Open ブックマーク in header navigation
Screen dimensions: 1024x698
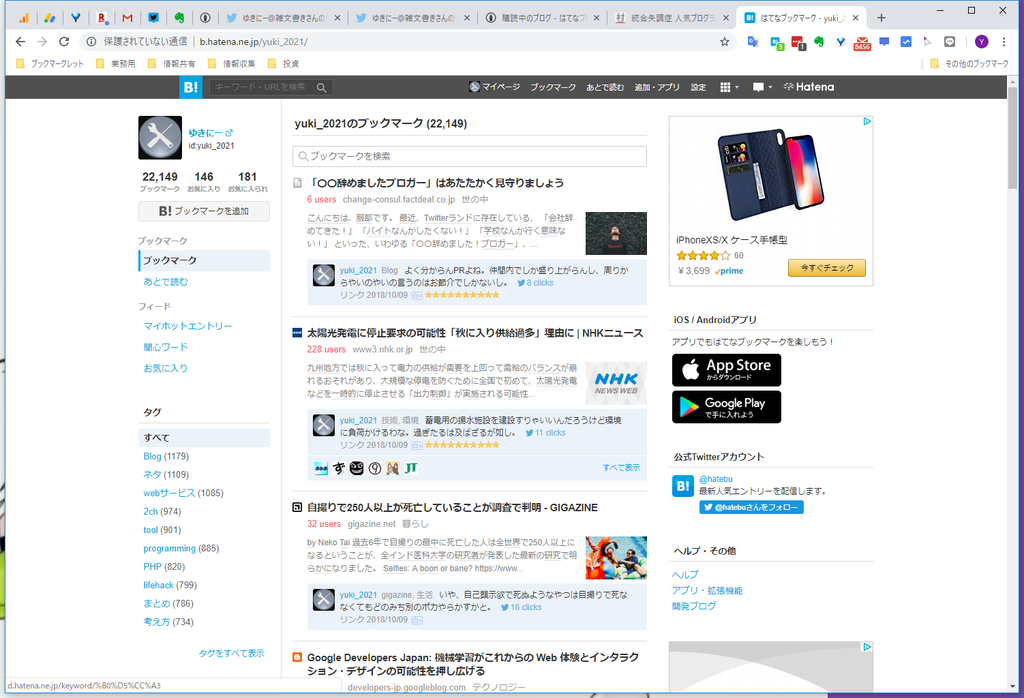point(552,87)
